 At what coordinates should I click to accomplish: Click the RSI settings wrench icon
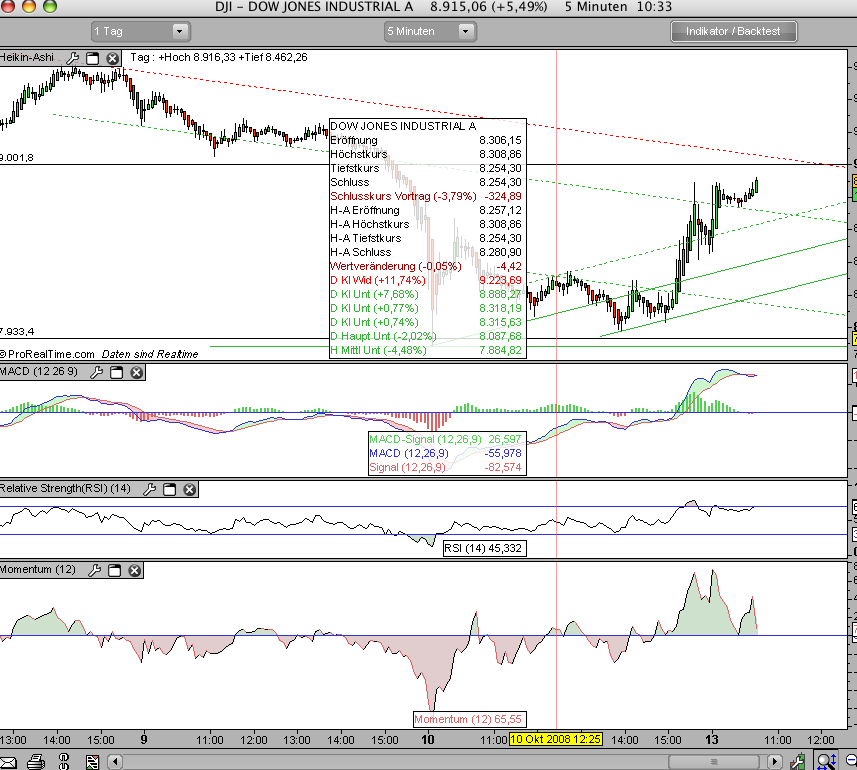pos(149,489)
